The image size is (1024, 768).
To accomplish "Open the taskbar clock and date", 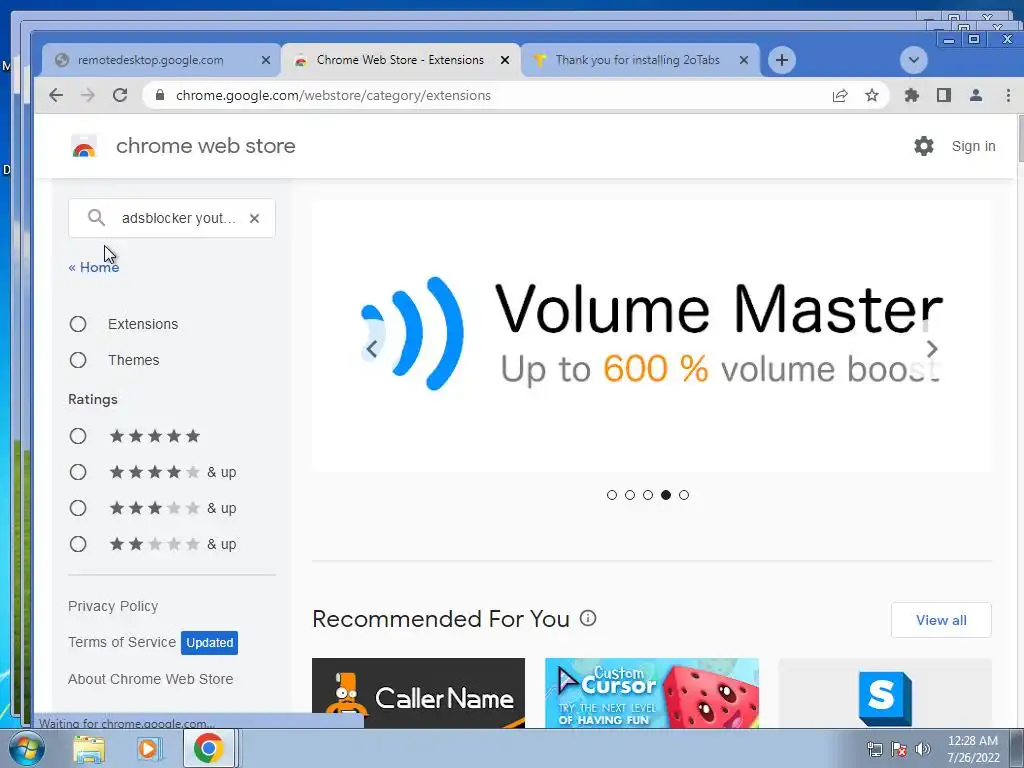I will [x=973, y=749].
